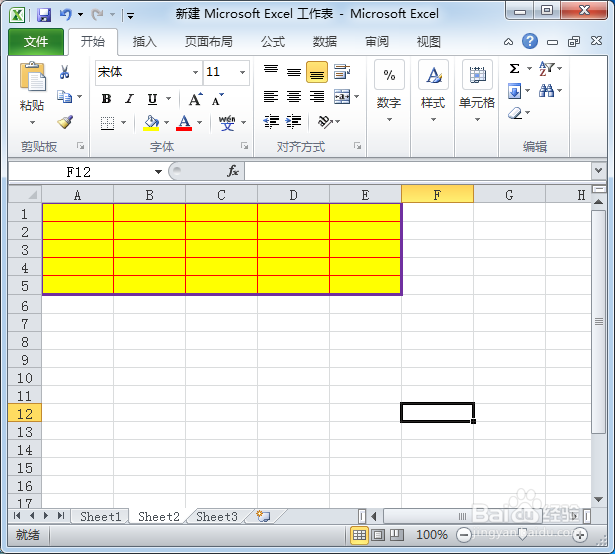Toggle middle vertical alignment
The image size is (615, 554).
294,72
